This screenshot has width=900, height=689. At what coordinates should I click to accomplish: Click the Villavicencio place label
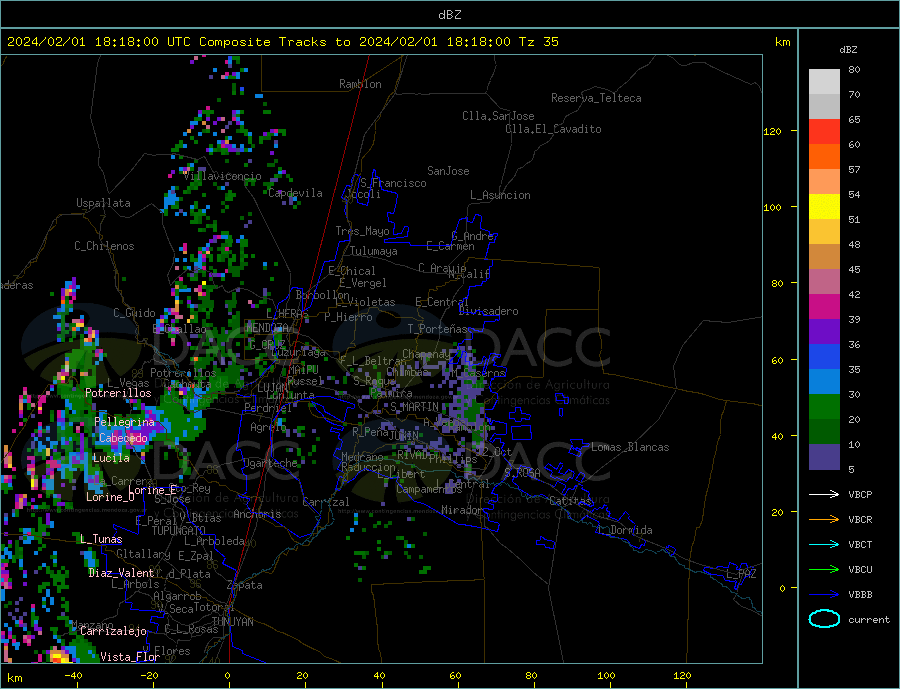tap(223, 176)
